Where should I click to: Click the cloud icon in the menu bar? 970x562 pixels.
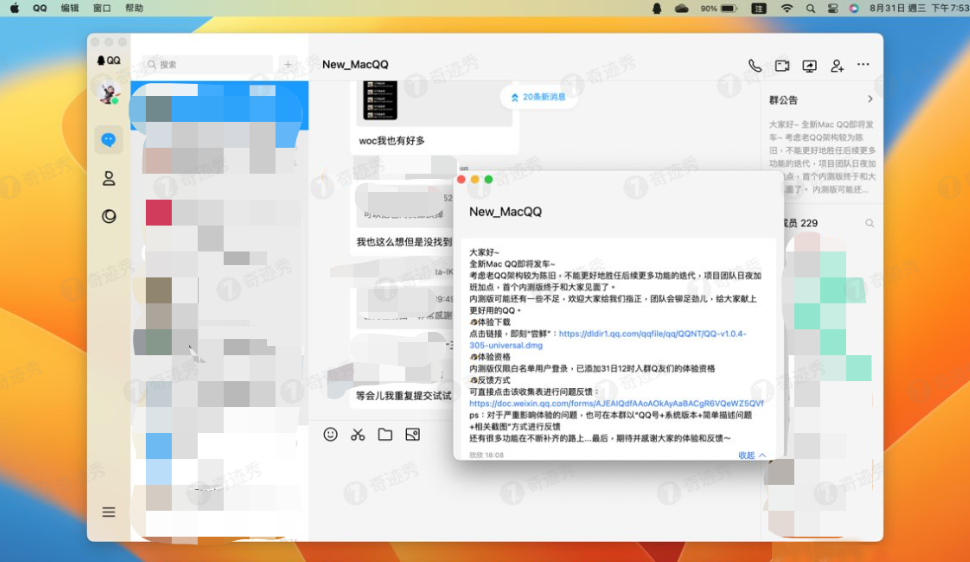tap(682, 8)
